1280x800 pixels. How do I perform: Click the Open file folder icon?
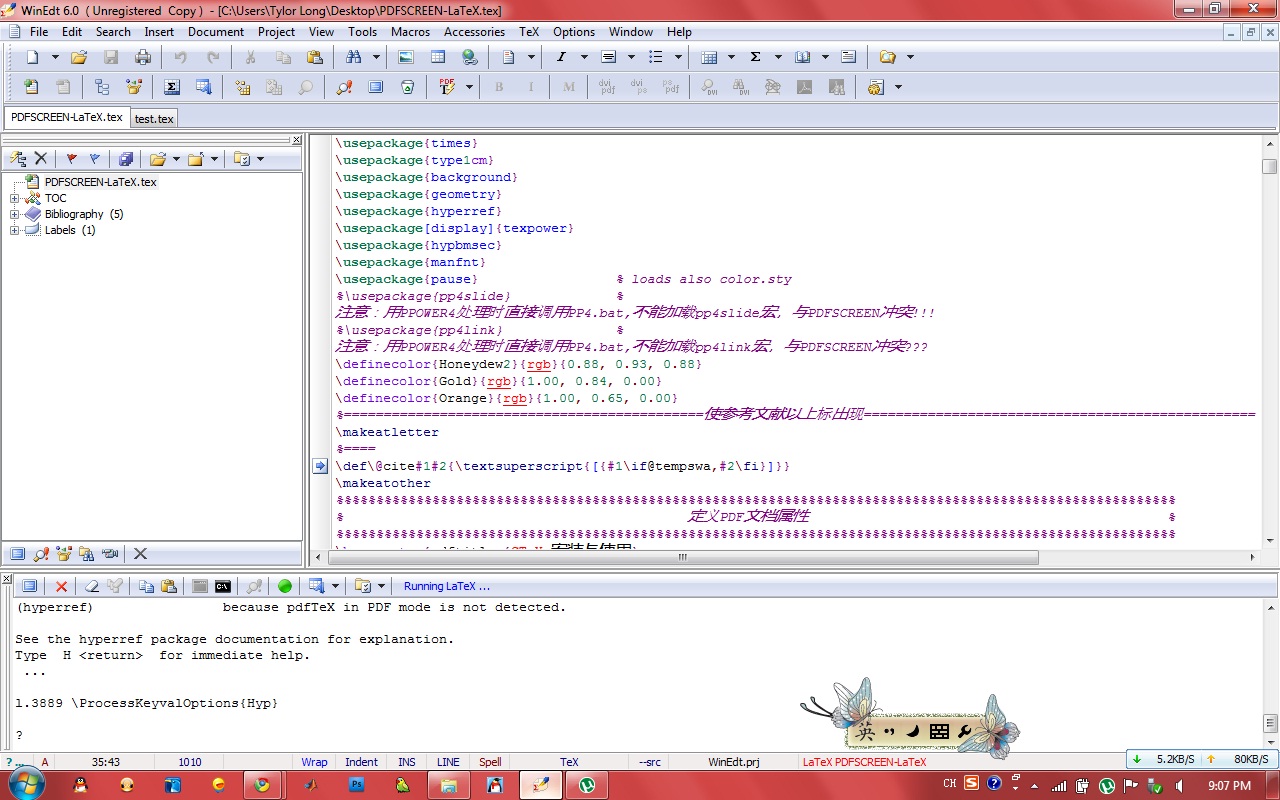[79, 57]
